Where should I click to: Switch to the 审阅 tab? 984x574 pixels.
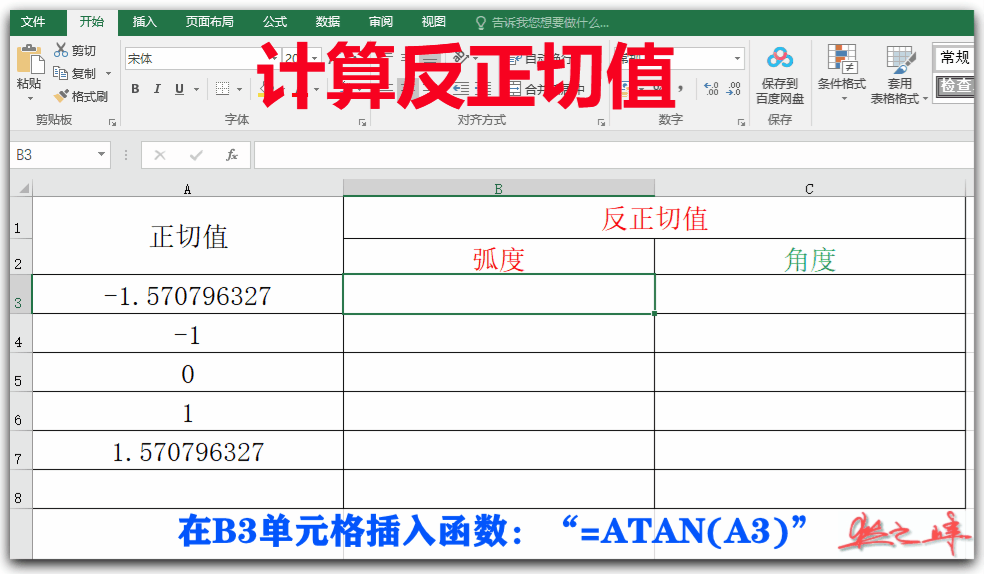point(381,22)
